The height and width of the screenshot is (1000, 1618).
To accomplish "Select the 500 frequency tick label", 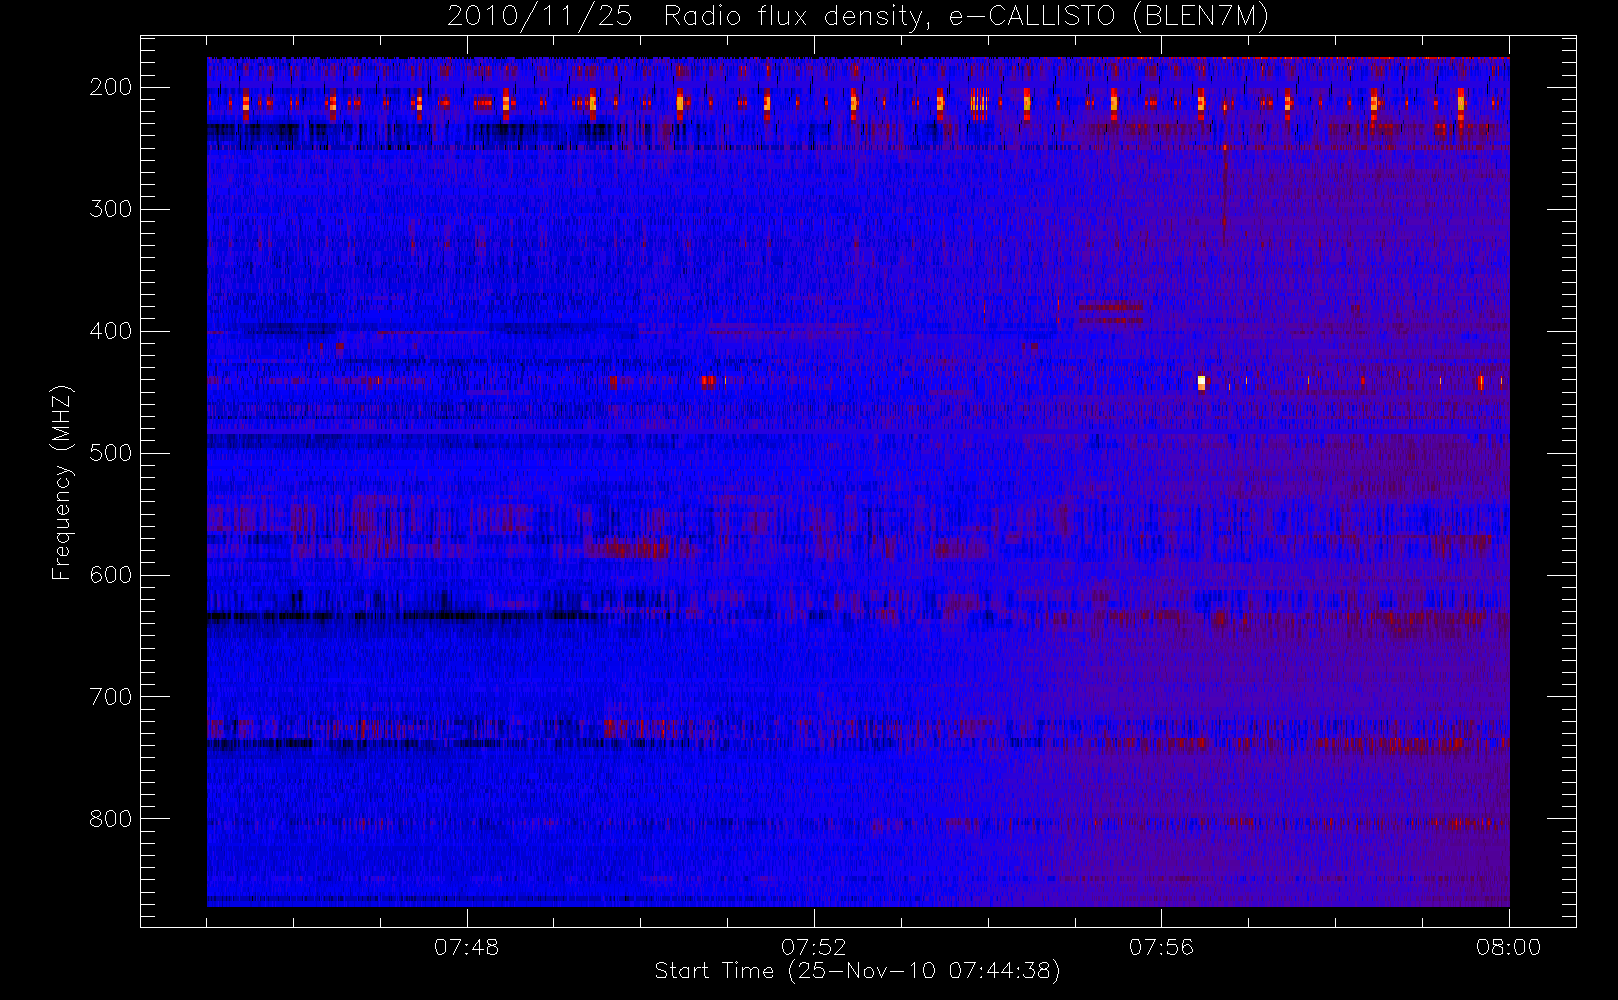I will click(x=110, y=453).
